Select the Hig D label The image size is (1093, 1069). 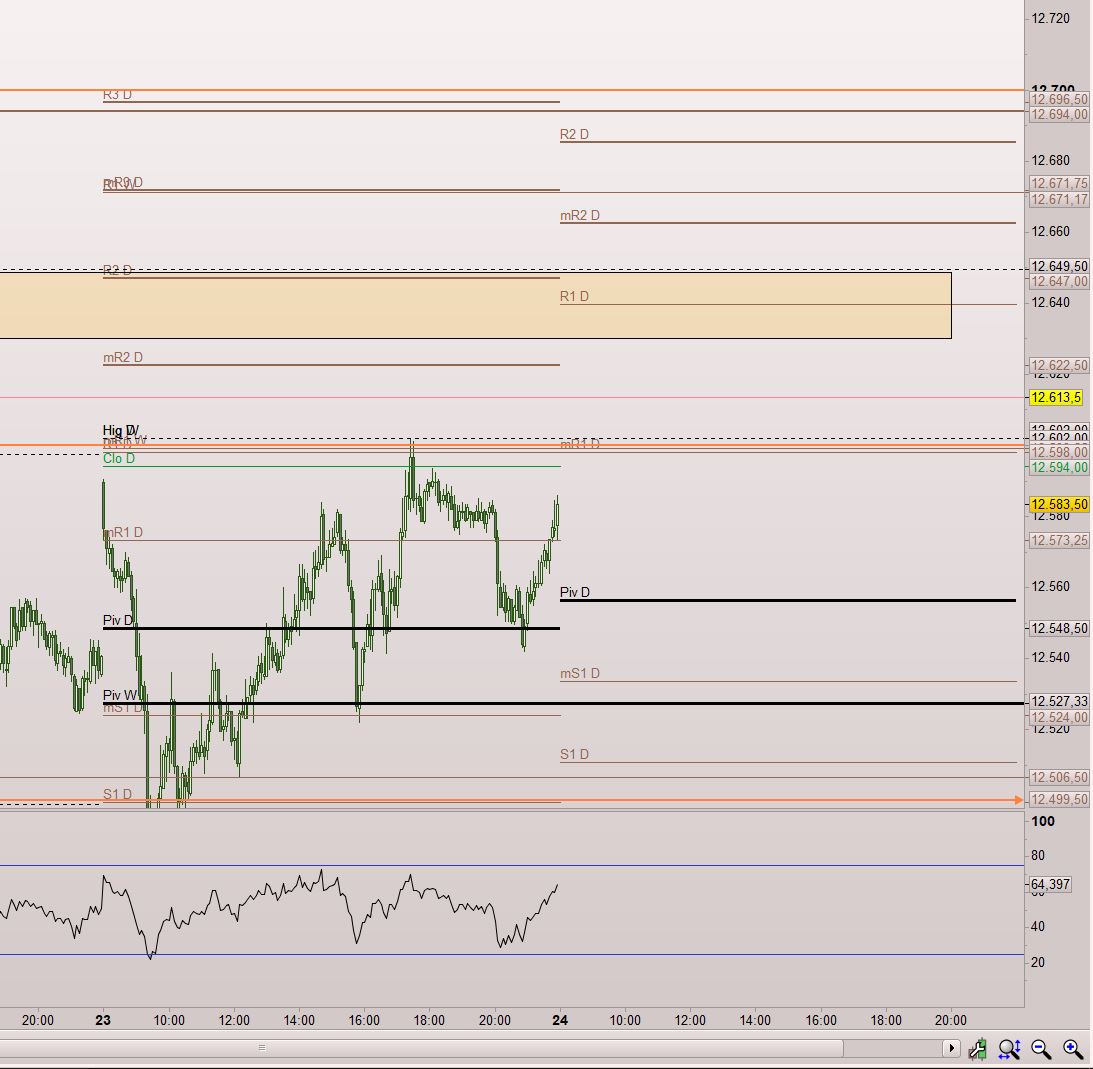[121, 430]
